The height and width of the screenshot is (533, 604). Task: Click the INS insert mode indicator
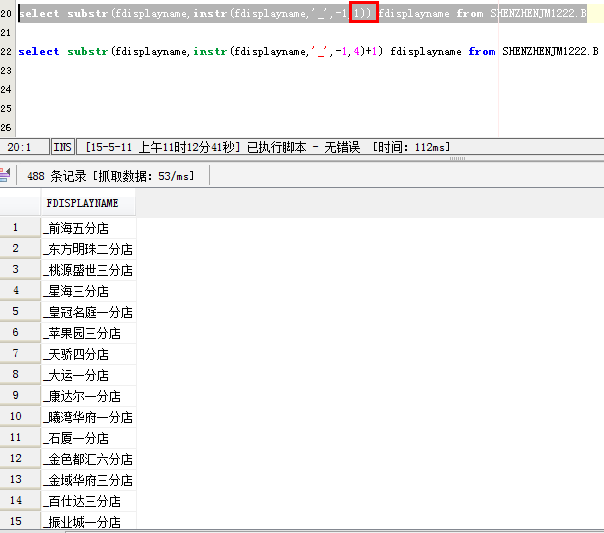pos(62,147)
